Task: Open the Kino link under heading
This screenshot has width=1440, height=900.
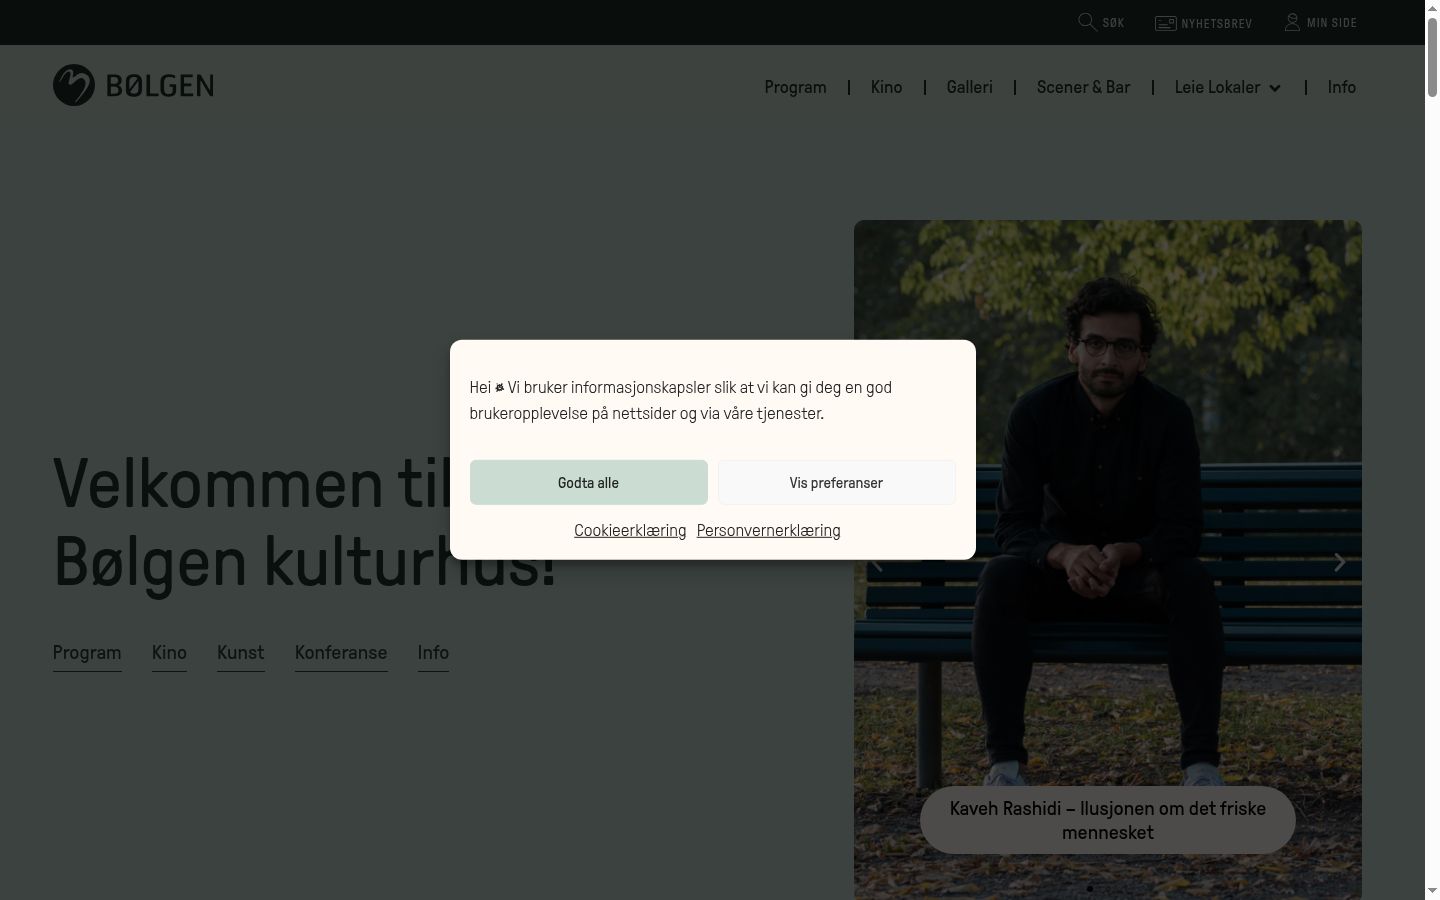Action: pos(169,653)
